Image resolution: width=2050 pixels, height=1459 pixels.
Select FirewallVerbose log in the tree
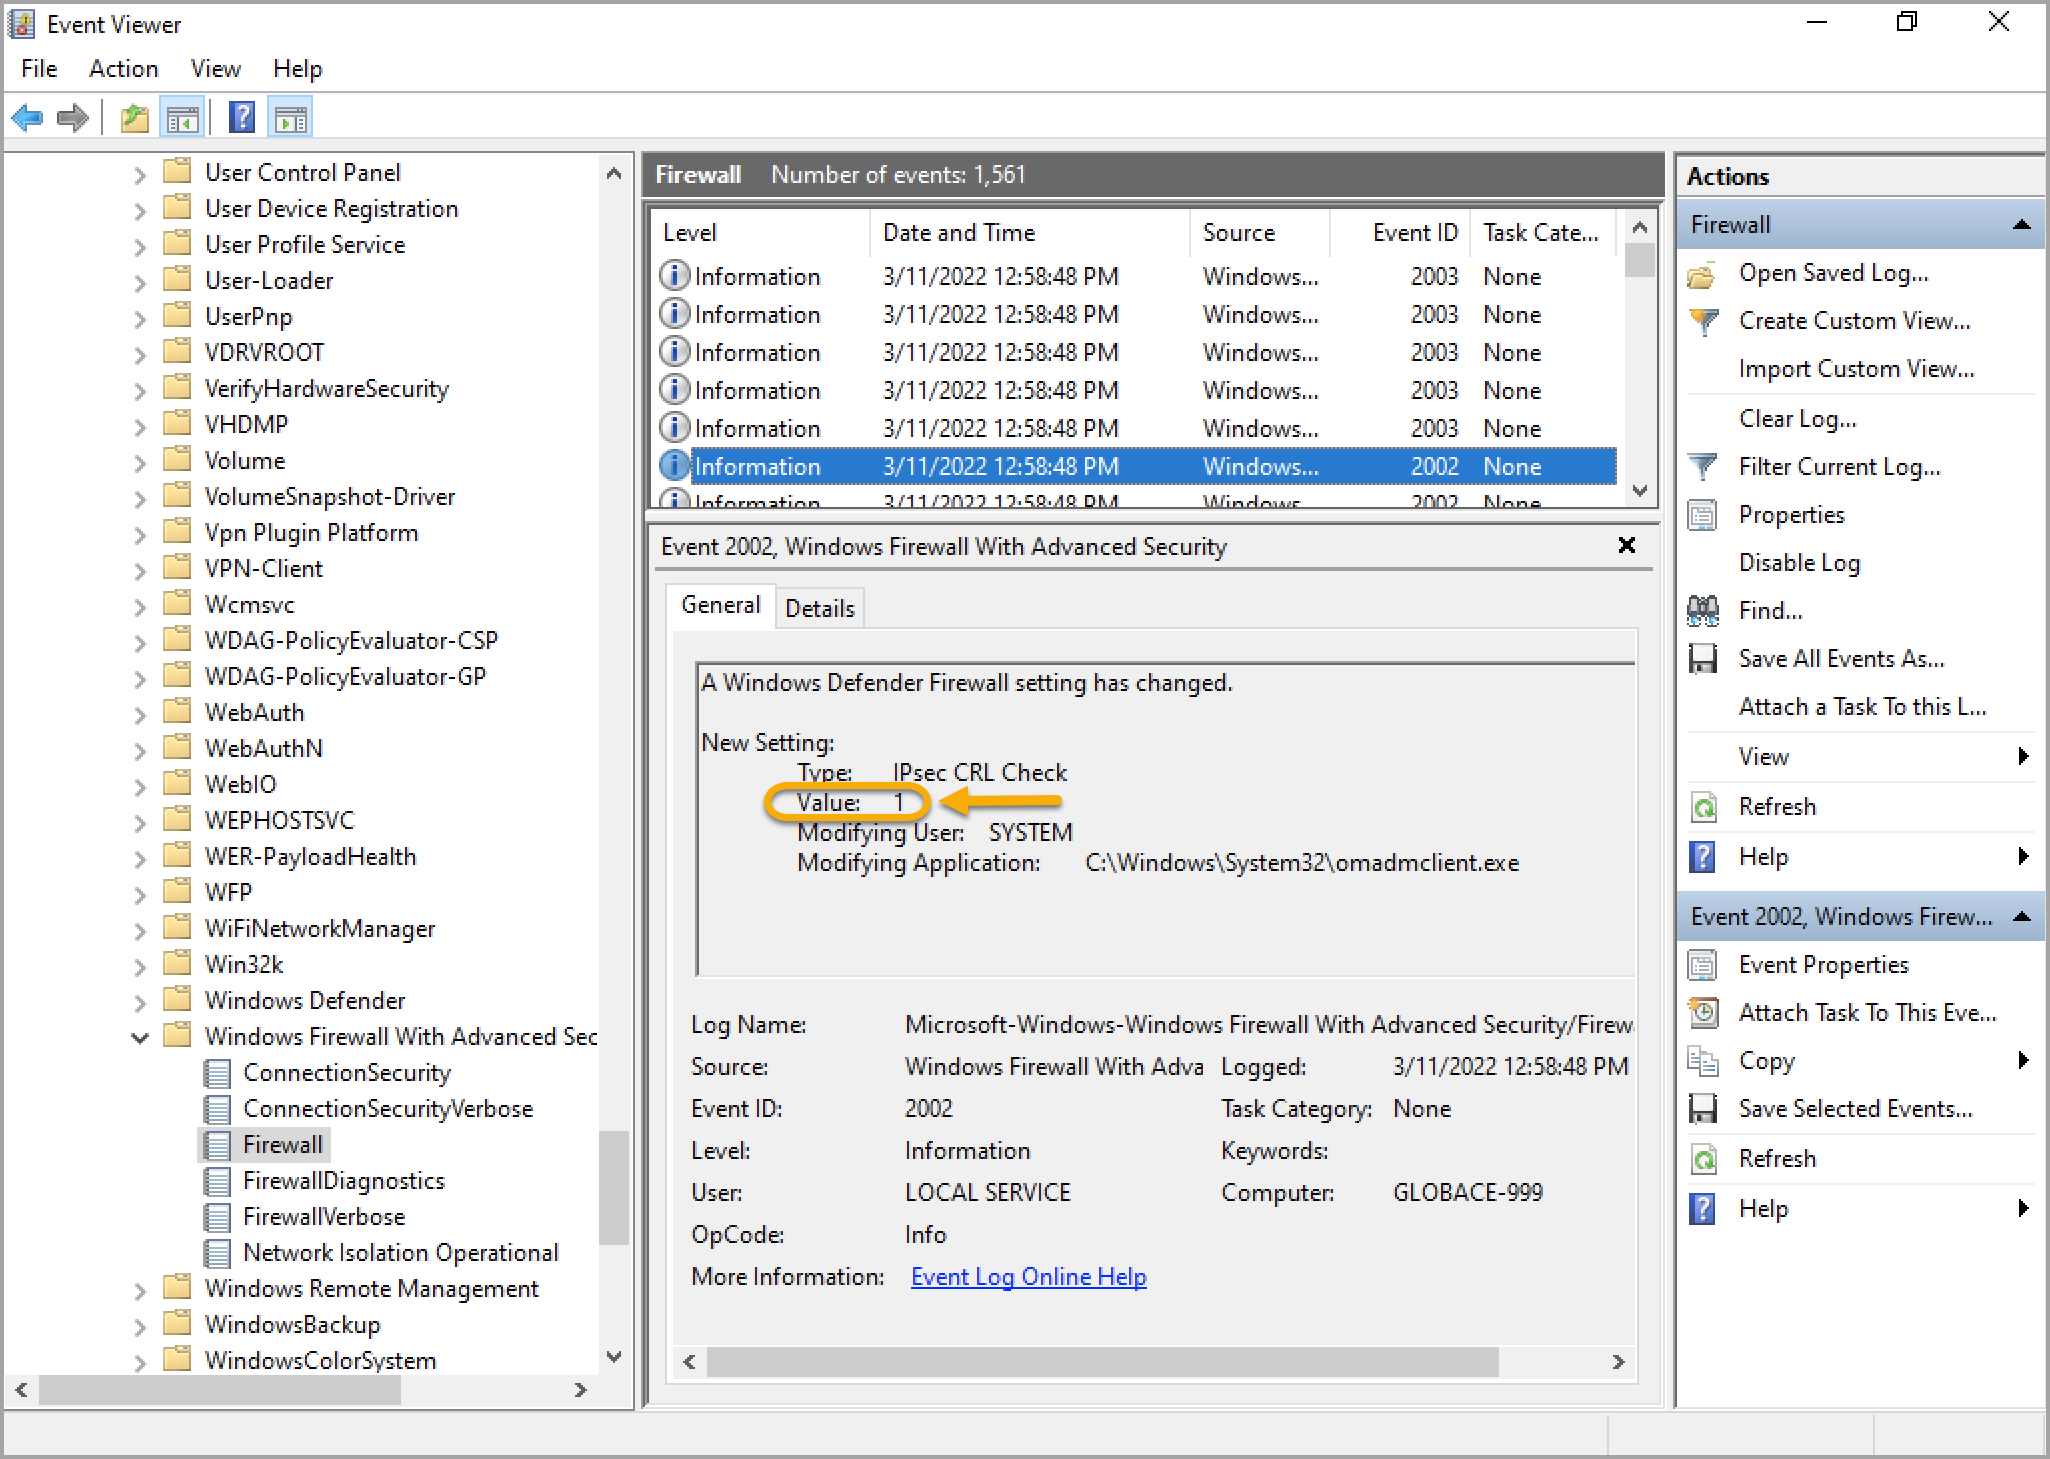click(323, 1217)
